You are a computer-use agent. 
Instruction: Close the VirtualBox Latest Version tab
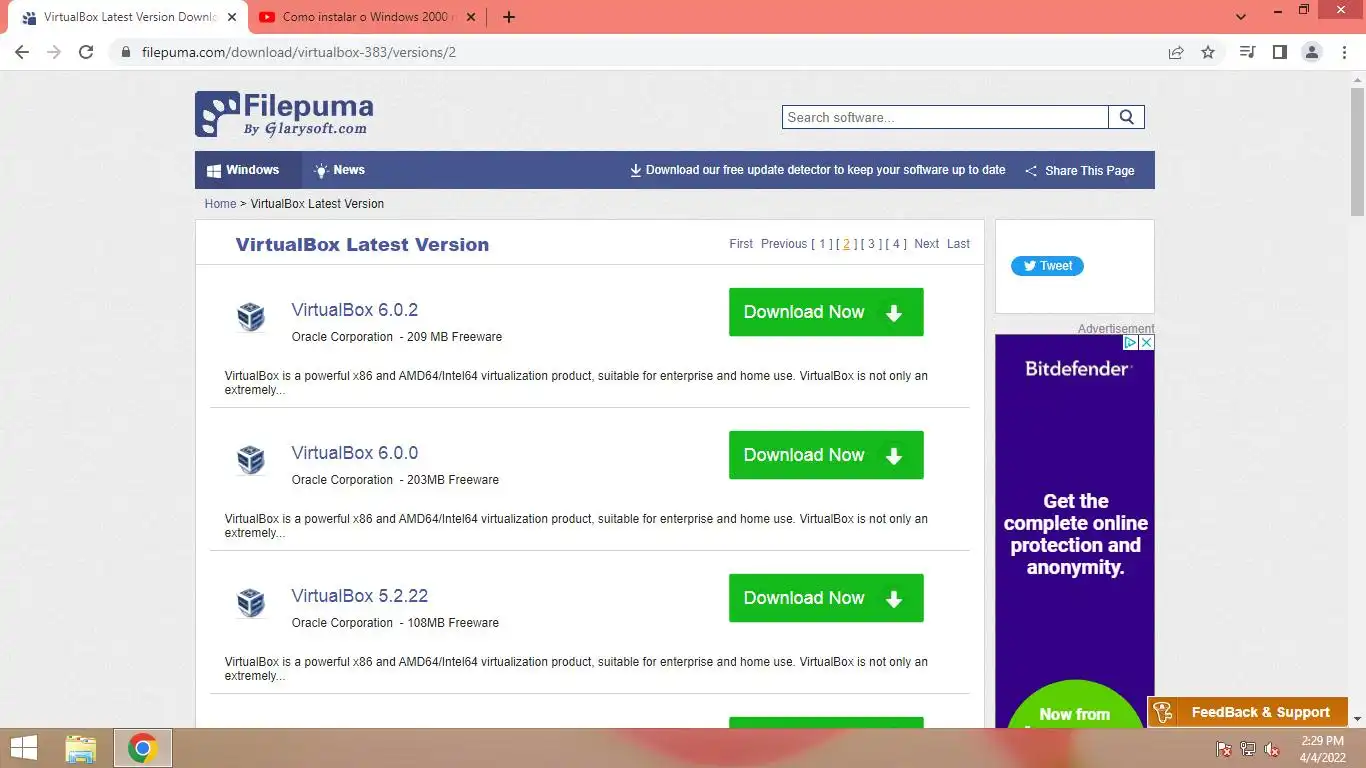pyautogui.click(x=232, y=17)
